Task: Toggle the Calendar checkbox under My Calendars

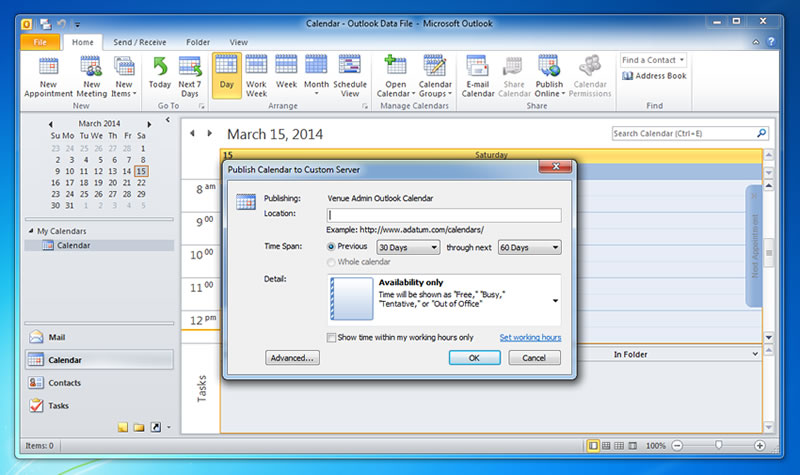Action: point(47,245)
